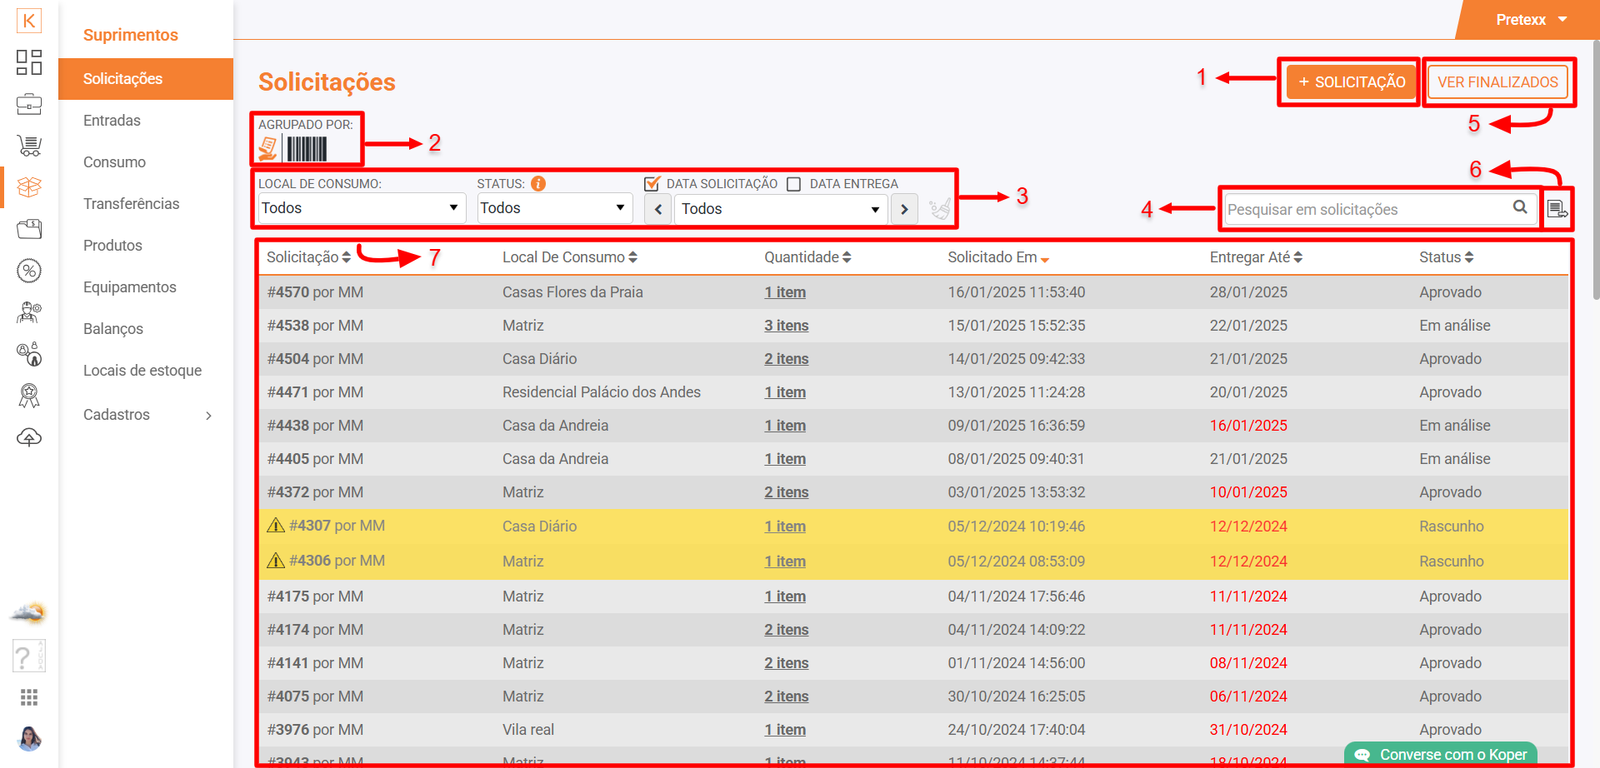Click the + Solicitação button
1600x768 pixels.
point(1351,82)
